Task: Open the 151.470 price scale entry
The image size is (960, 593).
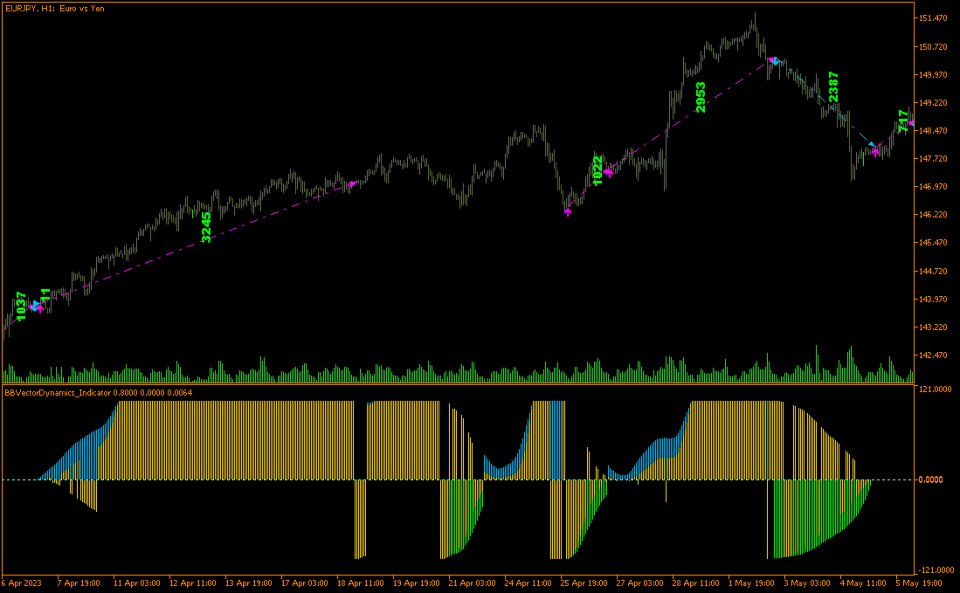Action: [x=936, y=17]
